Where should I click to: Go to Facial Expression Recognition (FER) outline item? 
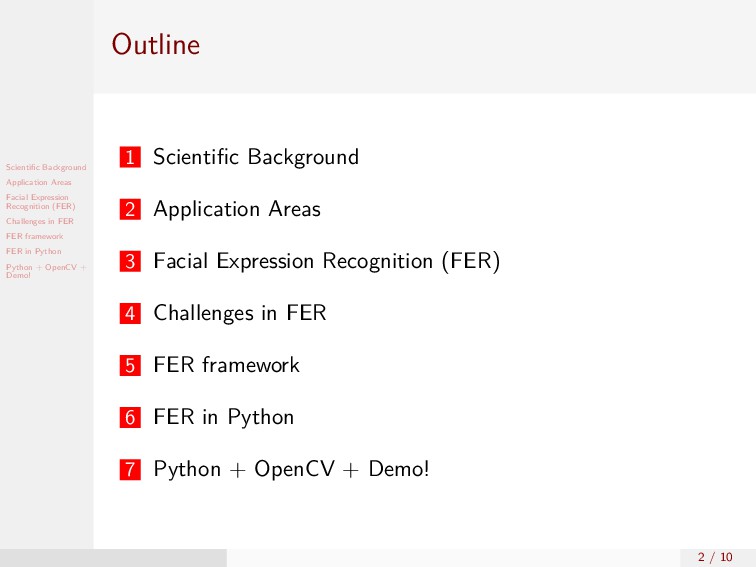tap(327, 261)
